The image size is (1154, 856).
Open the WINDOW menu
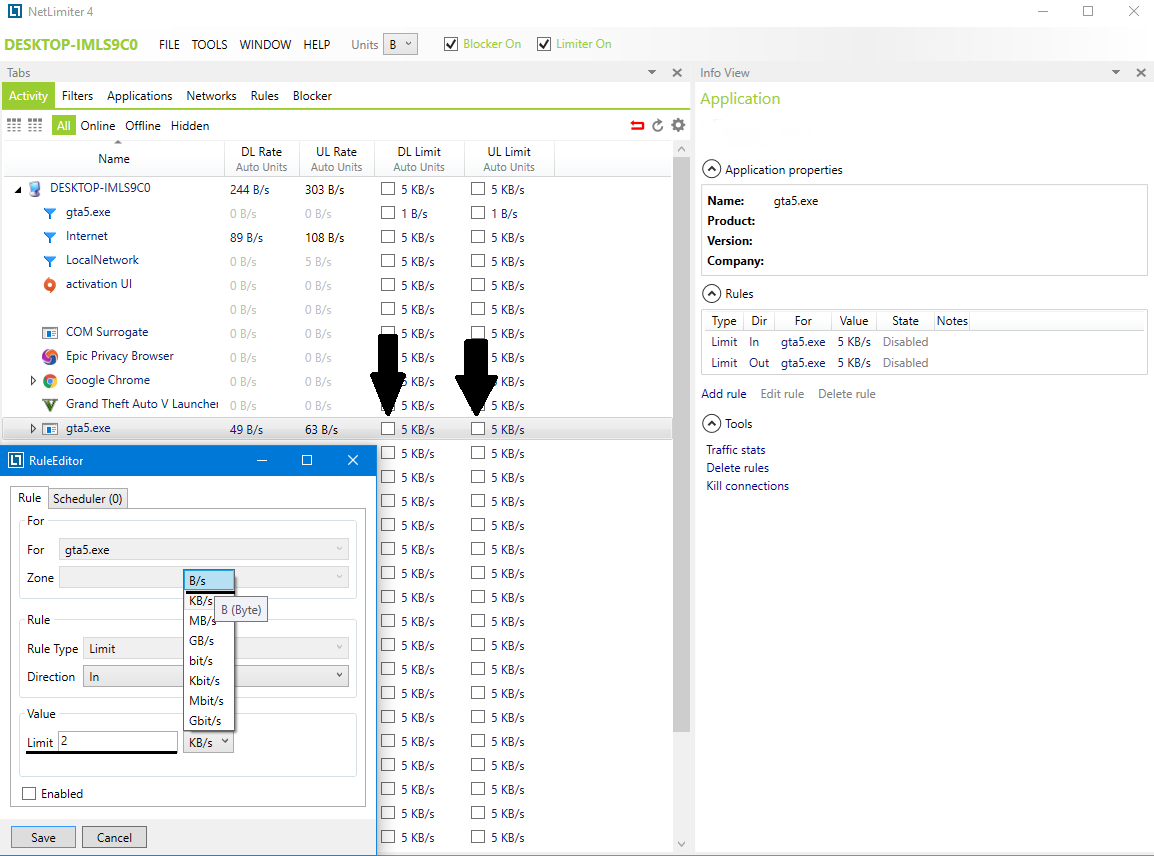265,44
